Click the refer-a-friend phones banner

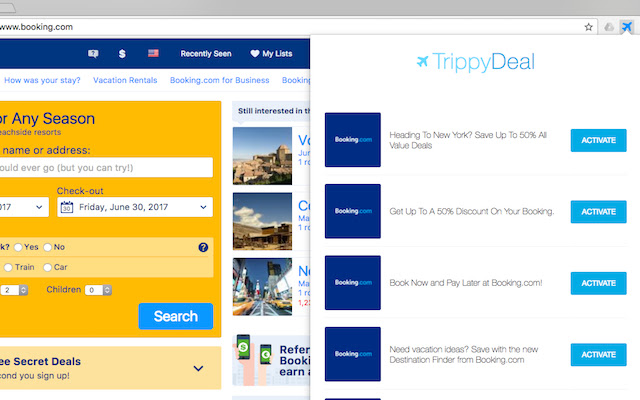coord(271,360)
